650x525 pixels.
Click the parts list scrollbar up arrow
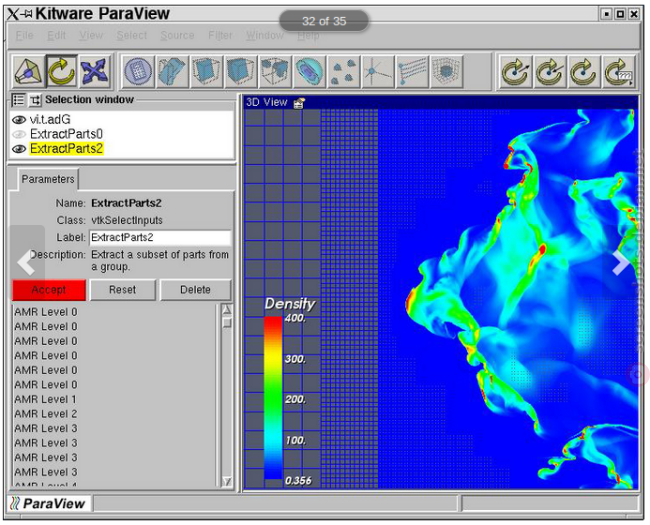pos(227,309)
